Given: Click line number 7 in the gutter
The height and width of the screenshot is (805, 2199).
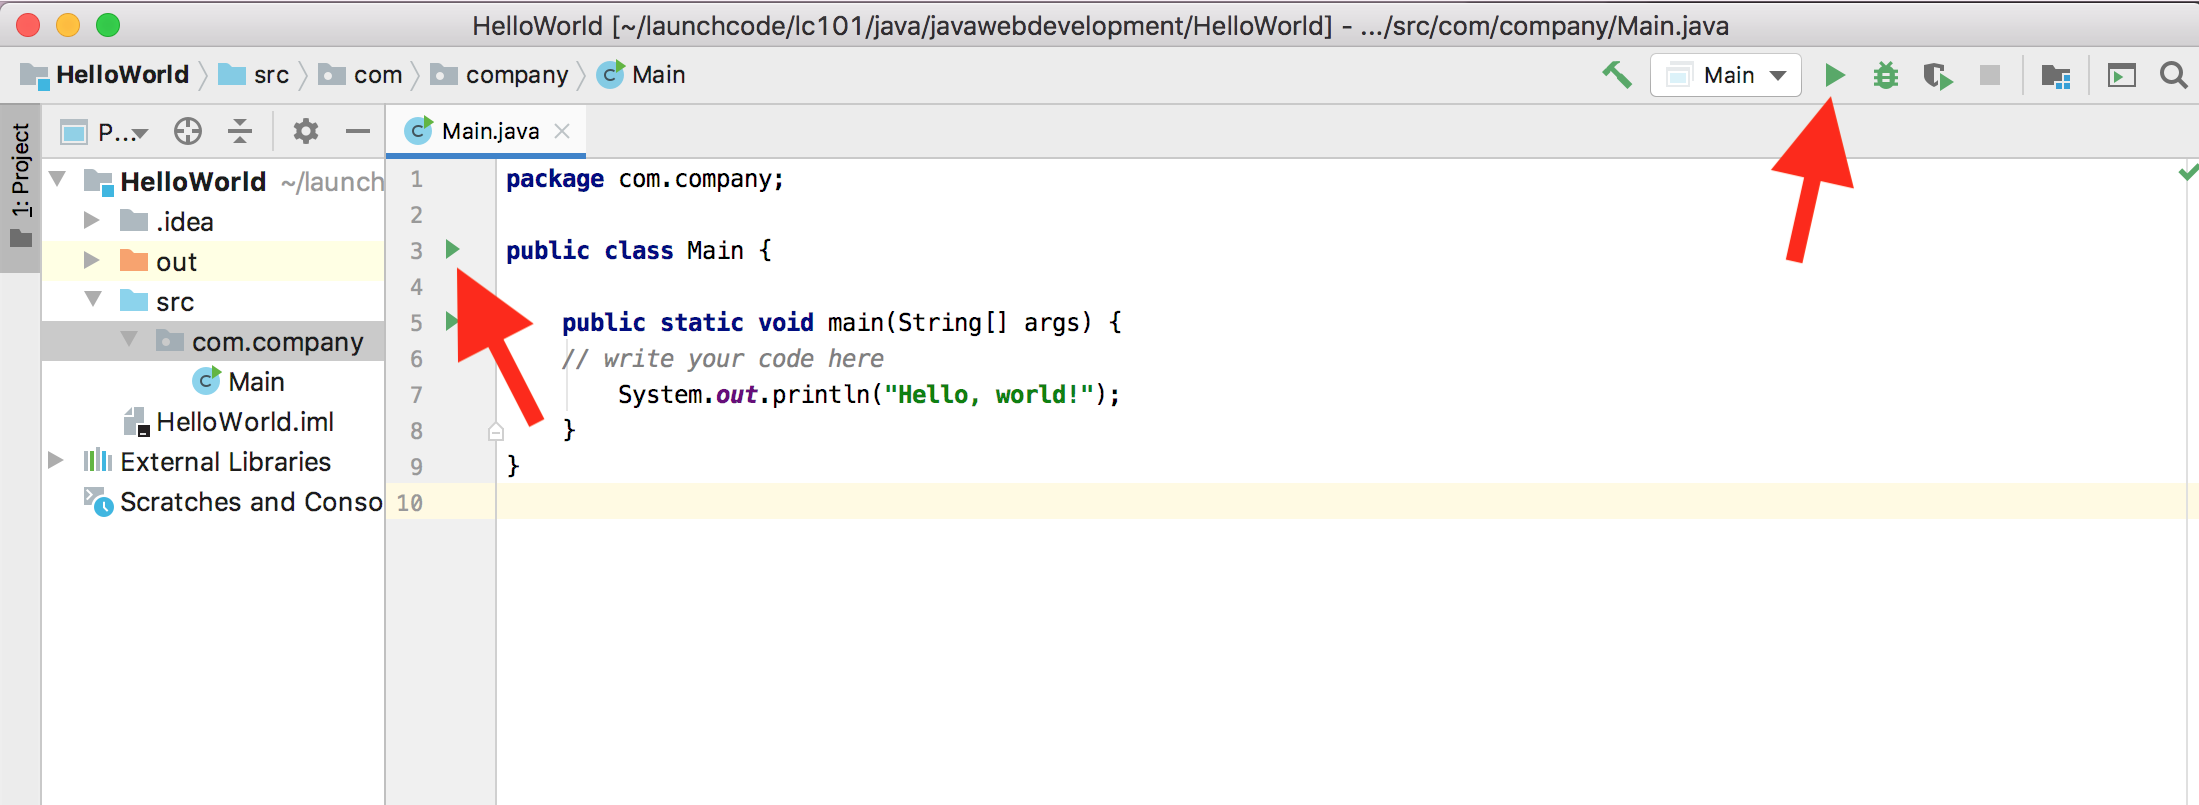Looking at the screenshot, I should [416, 395].
